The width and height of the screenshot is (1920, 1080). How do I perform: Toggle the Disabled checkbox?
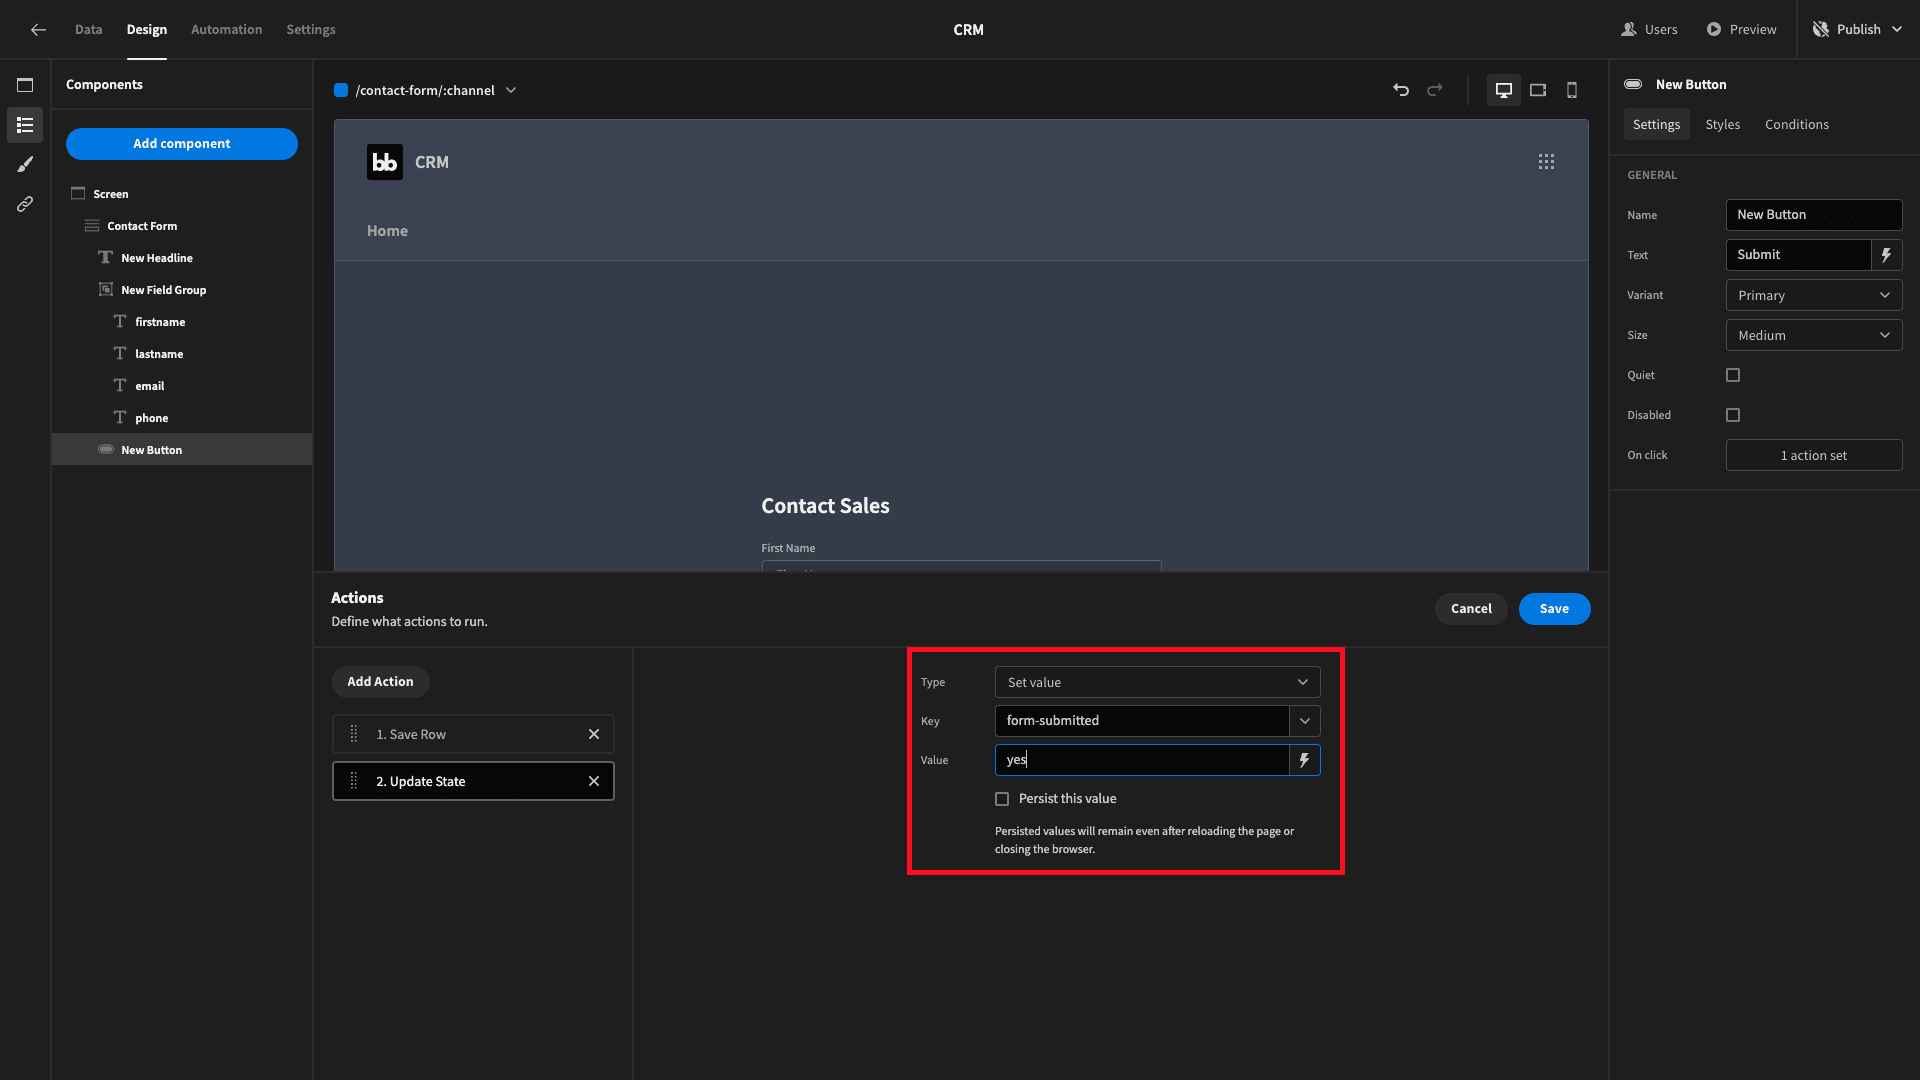click(x=1733, y=415)
